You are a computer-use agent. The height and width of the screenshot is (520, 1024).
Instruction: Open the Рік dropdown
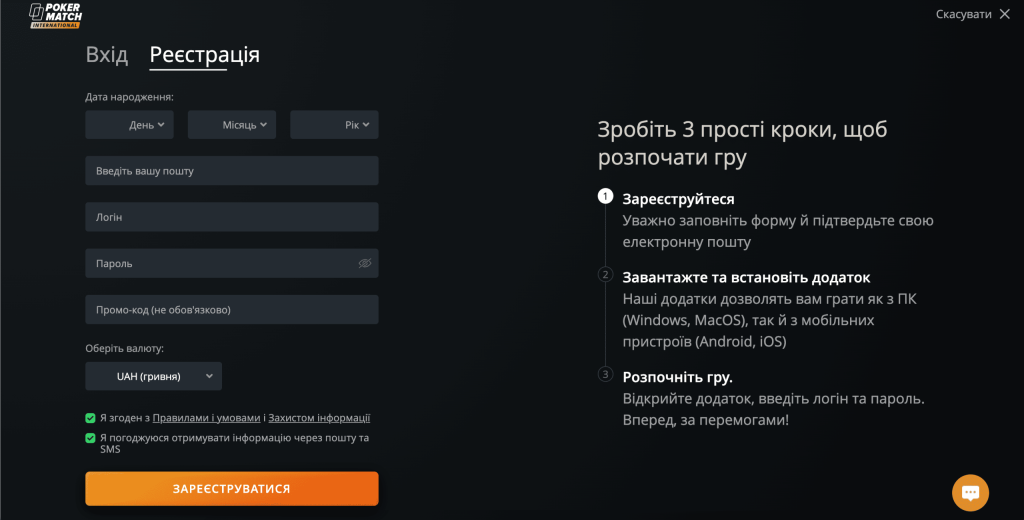point(334,125)
